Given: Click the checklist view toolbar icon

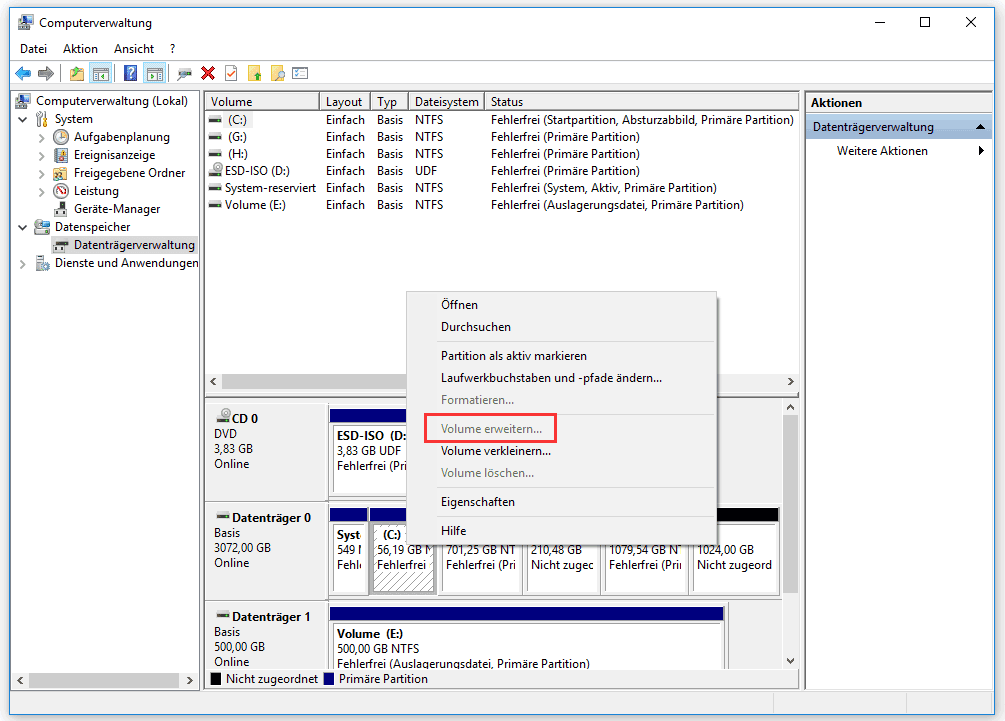Looking at the screenshot, I should (x=300, y=74).
